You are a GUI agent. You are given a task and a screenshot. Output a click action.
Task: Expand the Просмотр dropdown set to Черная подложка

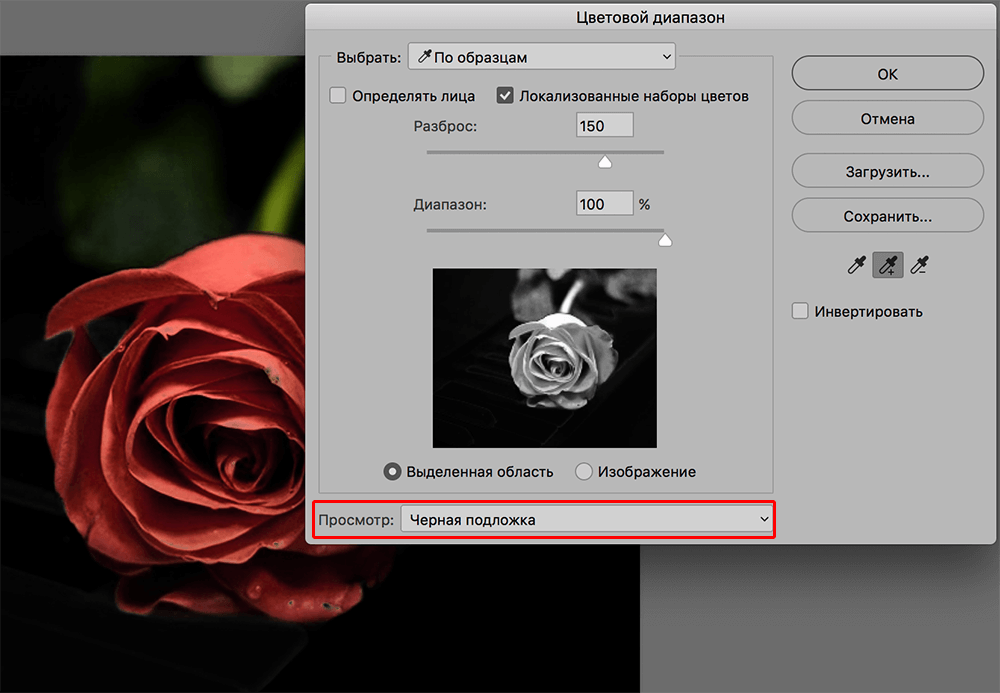pyautogui.click(x=587, y=519)
